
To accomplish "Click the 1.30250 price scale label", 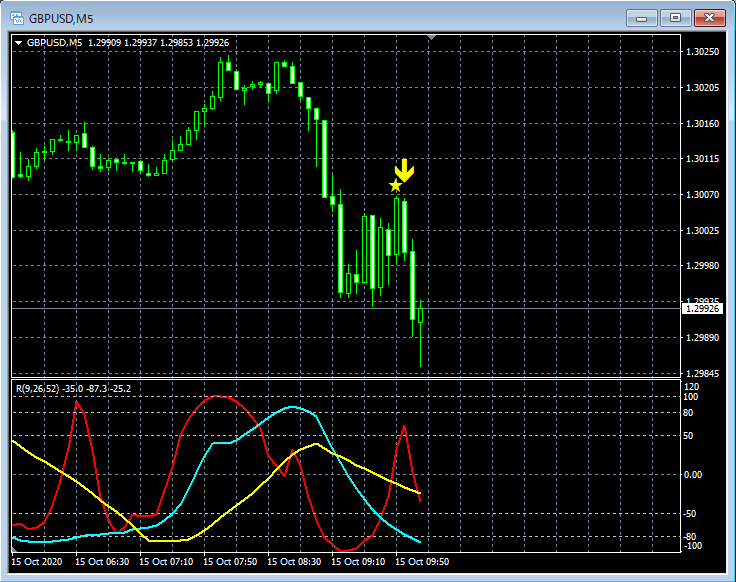I will click(x=703, y=51).
